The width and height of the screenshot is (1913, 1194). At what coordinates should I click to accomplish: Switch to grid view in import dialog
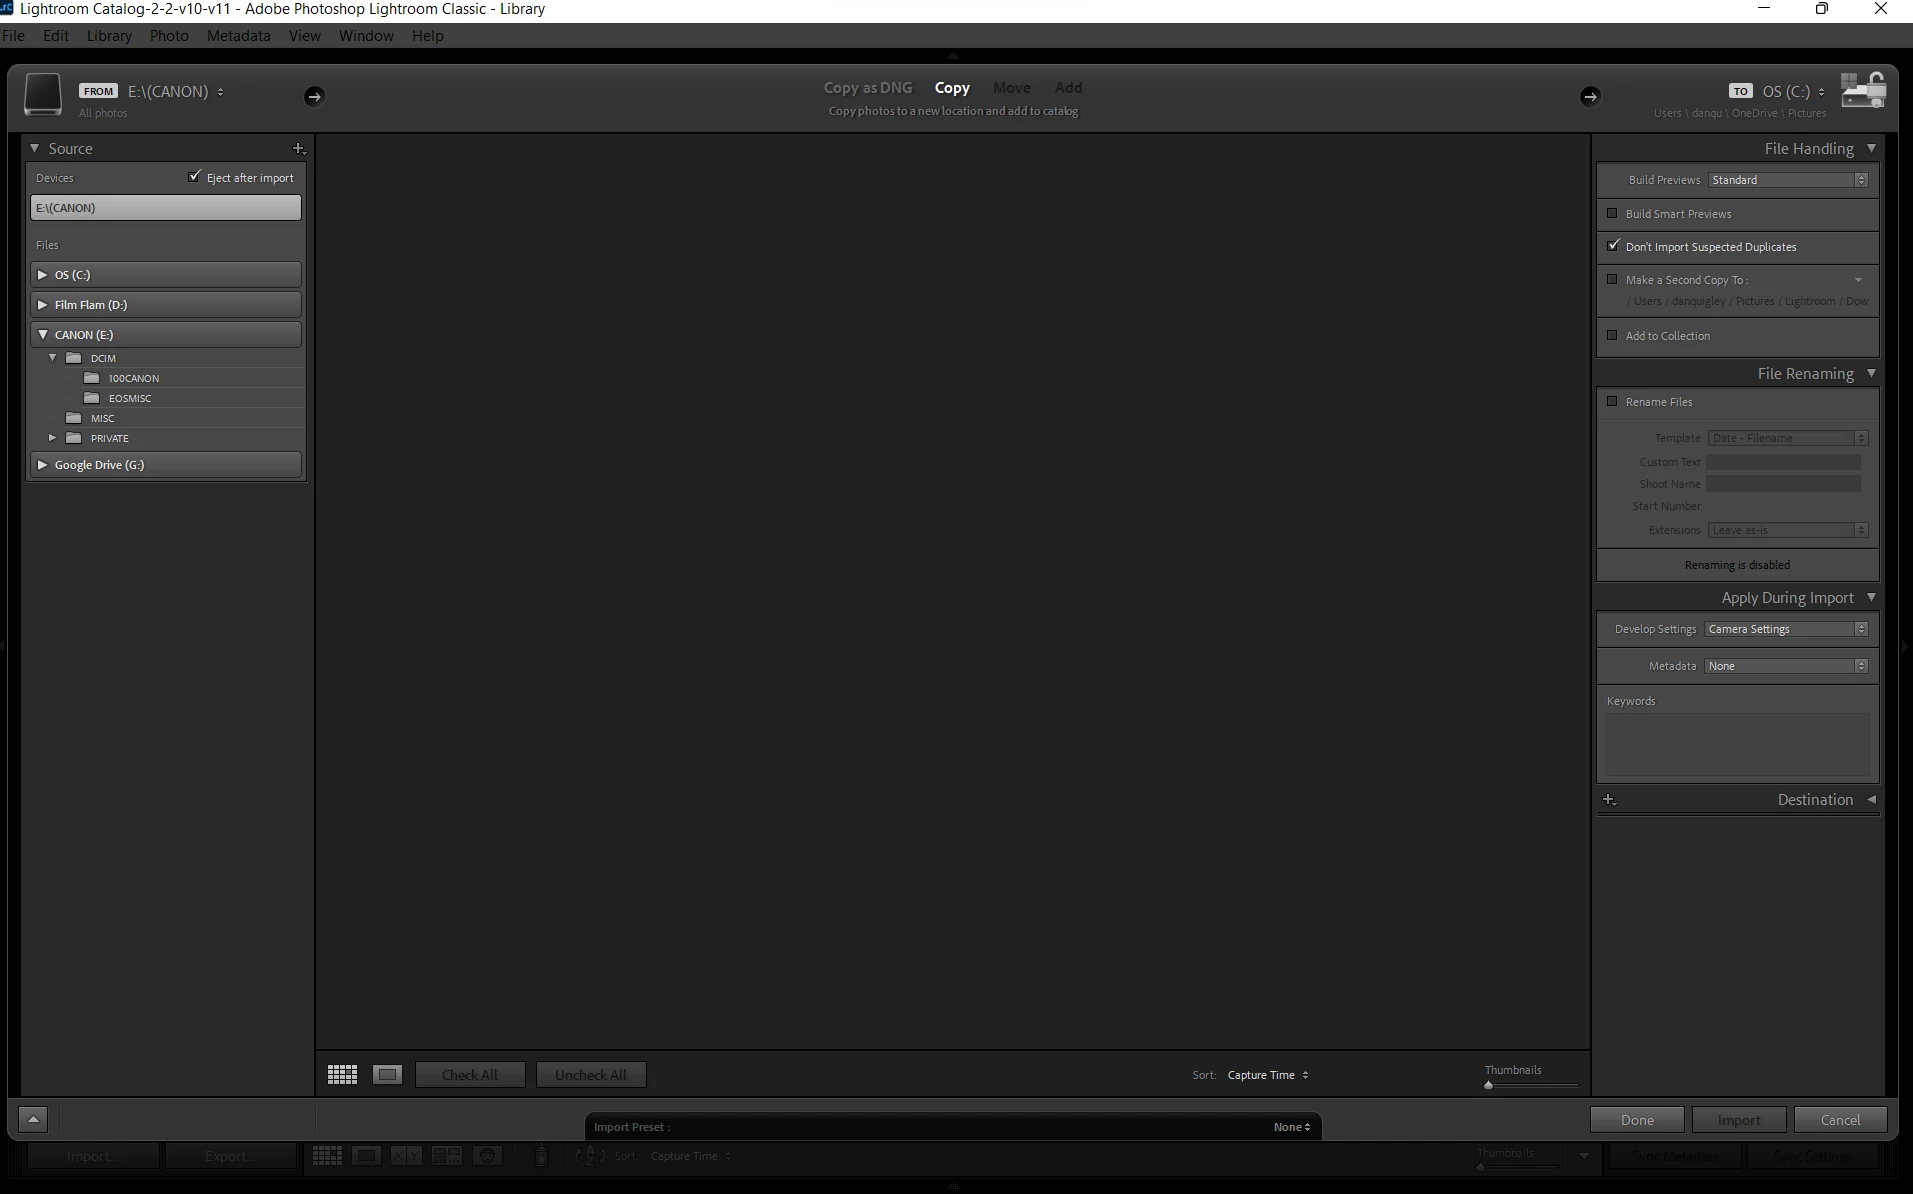[342, 1074]
